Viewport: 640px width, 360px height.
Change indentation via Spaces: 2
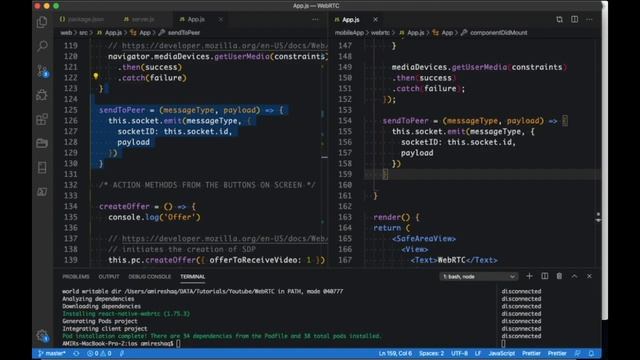pos(431,353)
